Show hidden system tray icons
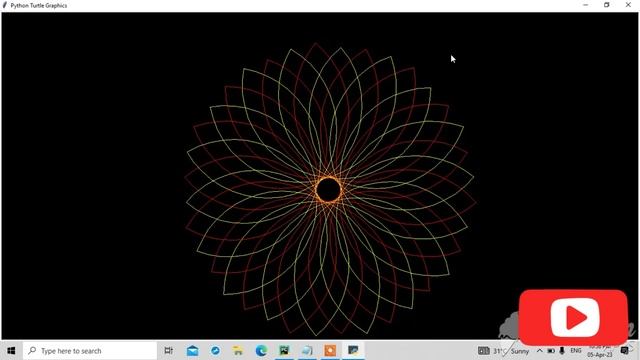Viewport: 640px width, 360px height. click(540, 351)
